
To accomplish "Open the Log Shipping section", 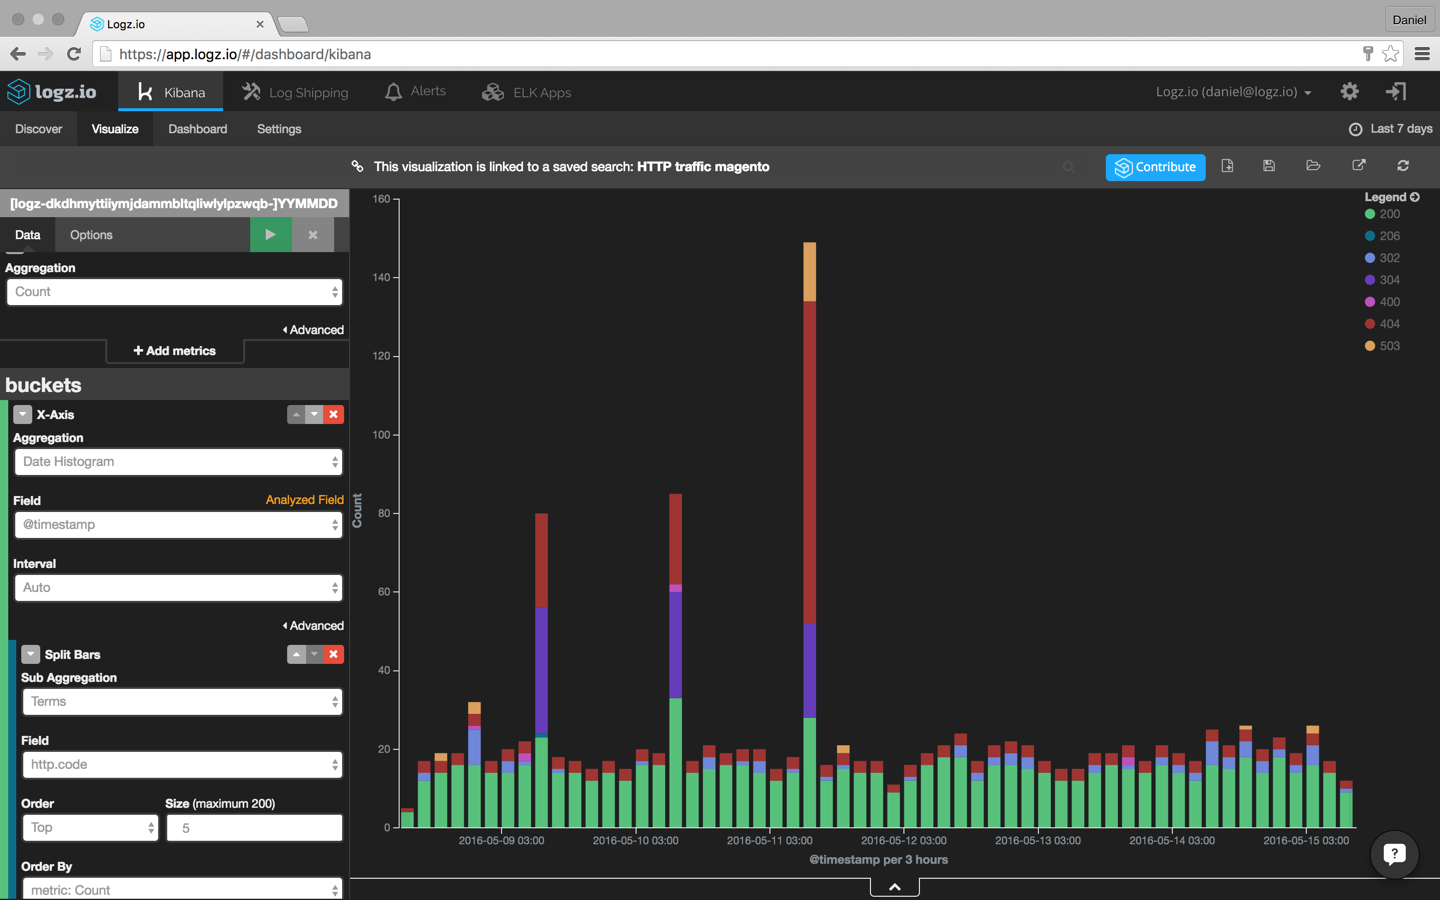I will click(x=296, y=91).
